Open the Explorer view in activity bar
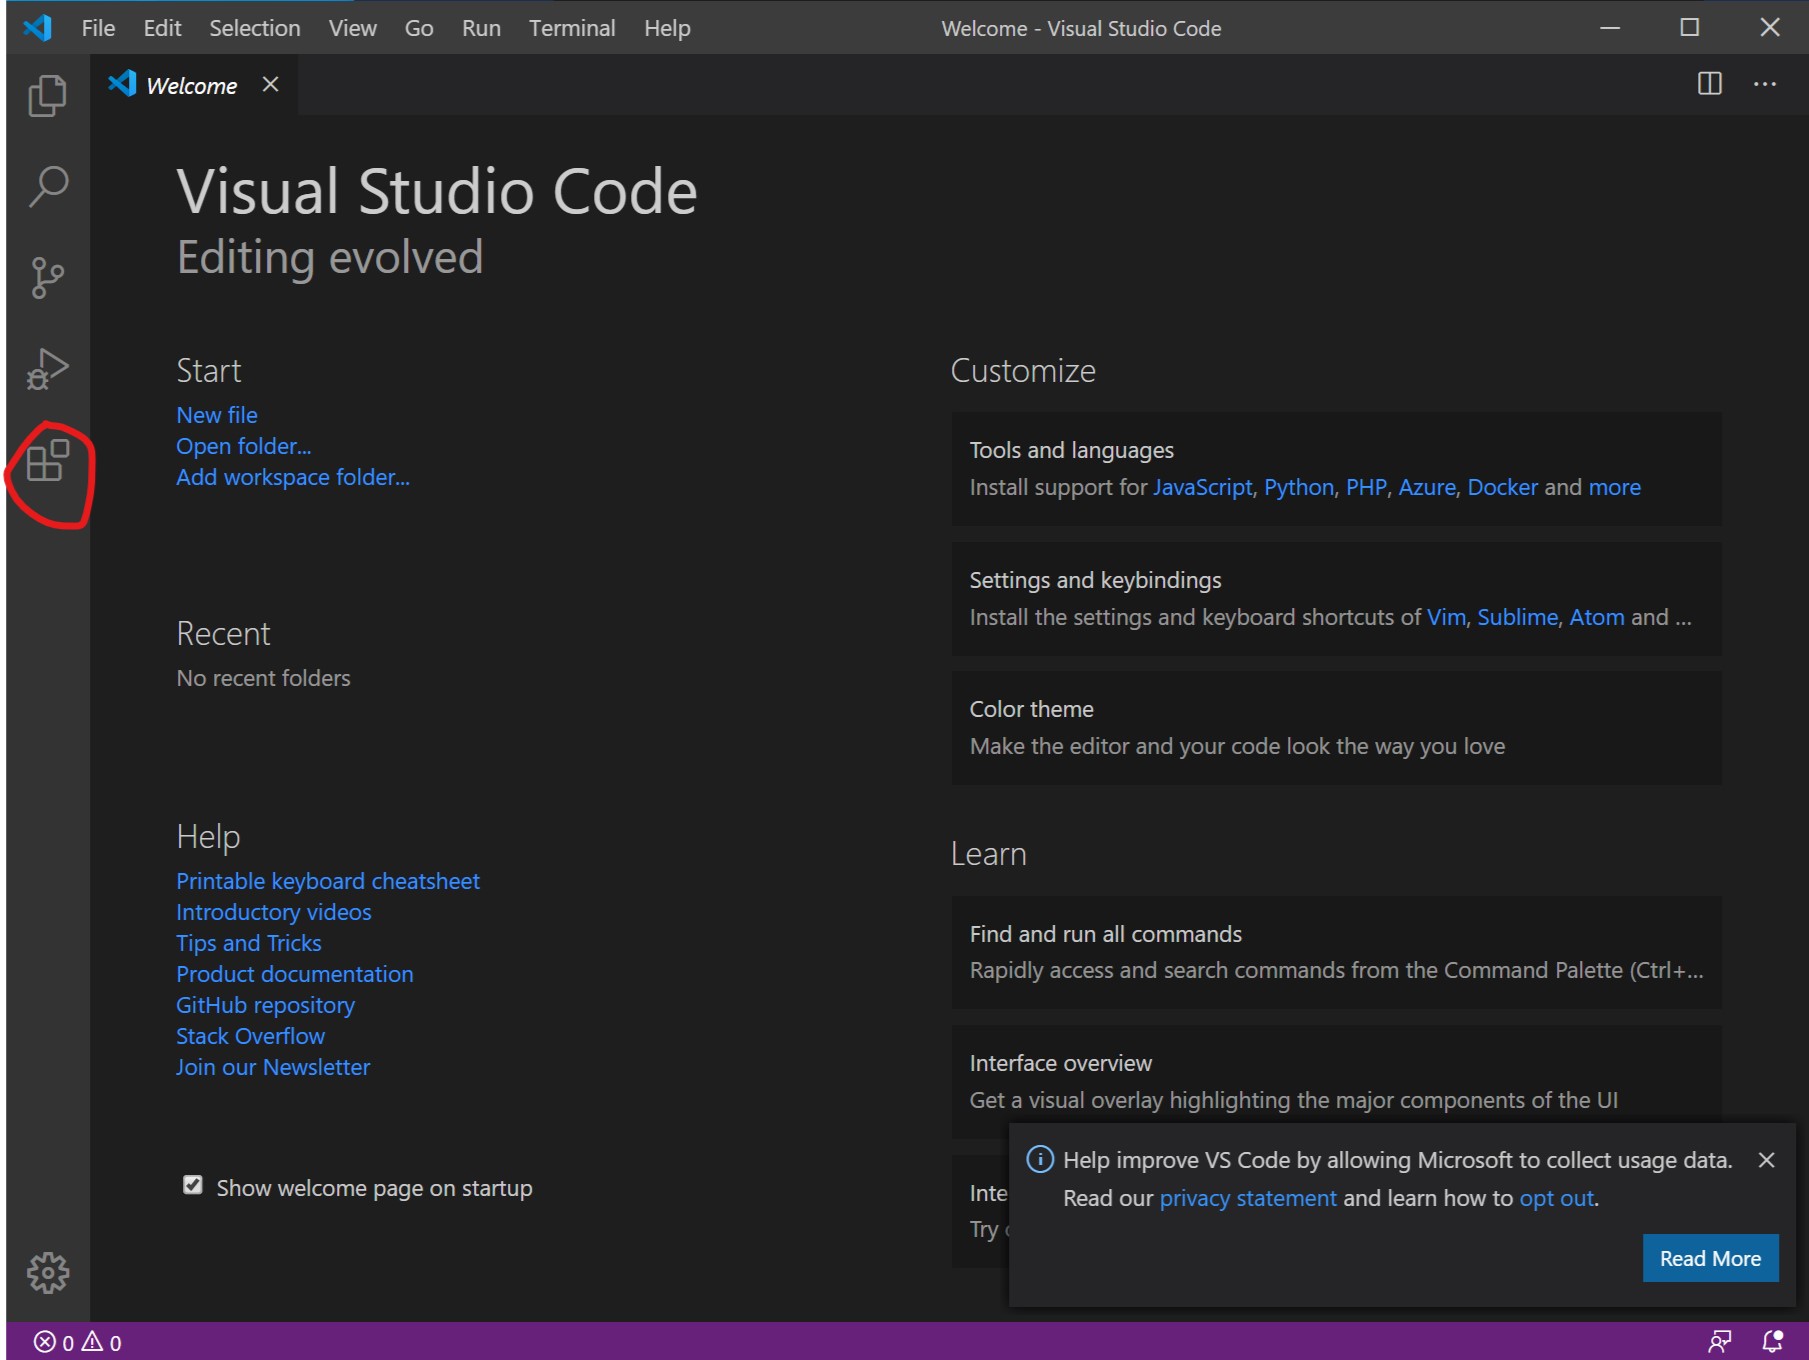This screenshot has height=1360, width=1809. tap(47, 96)
